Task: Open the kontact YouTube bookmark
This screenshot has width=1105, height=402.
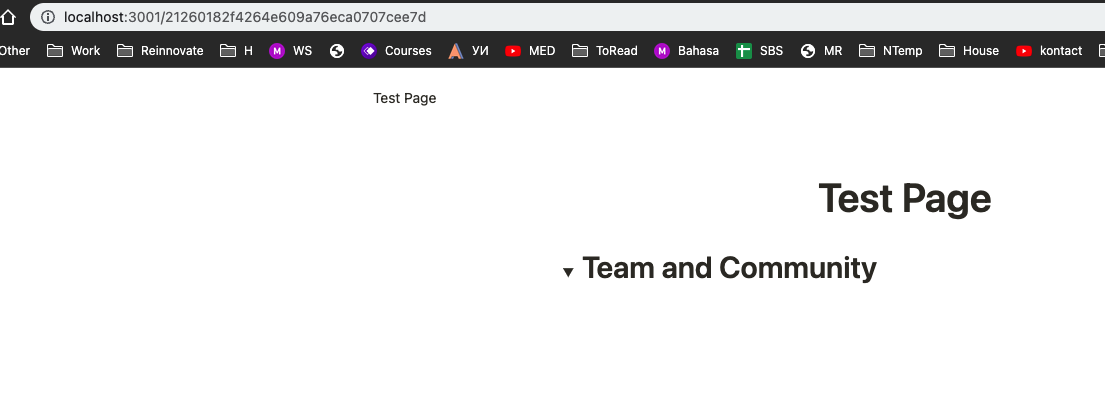Action: (x=1049, y=51)
